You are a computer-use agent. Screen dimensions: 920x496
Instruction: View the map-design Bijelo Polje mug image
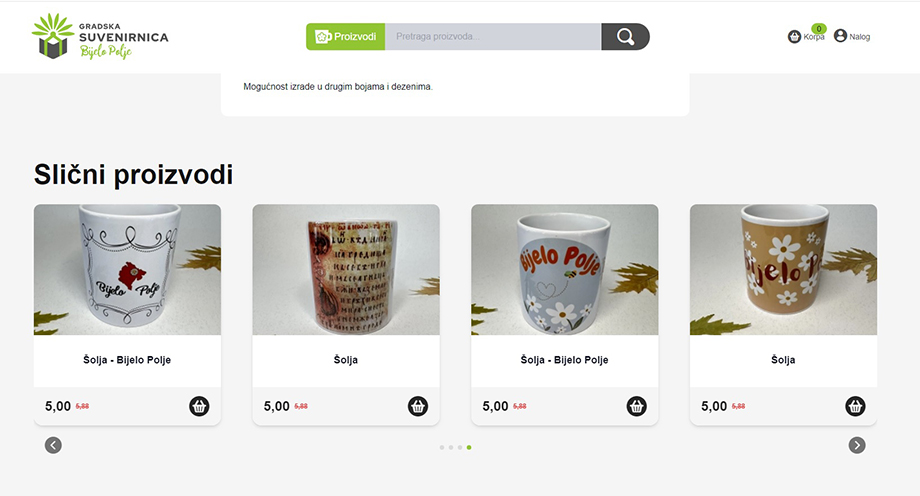pos(127,269)
